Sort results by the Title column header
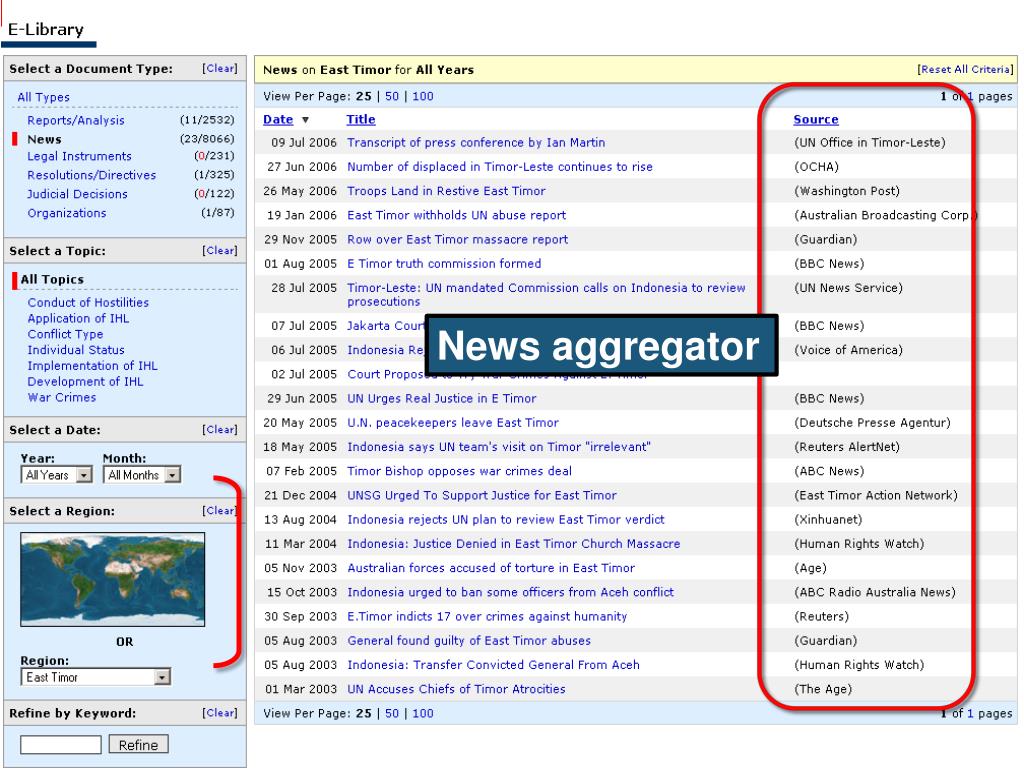 pos(360,120)
